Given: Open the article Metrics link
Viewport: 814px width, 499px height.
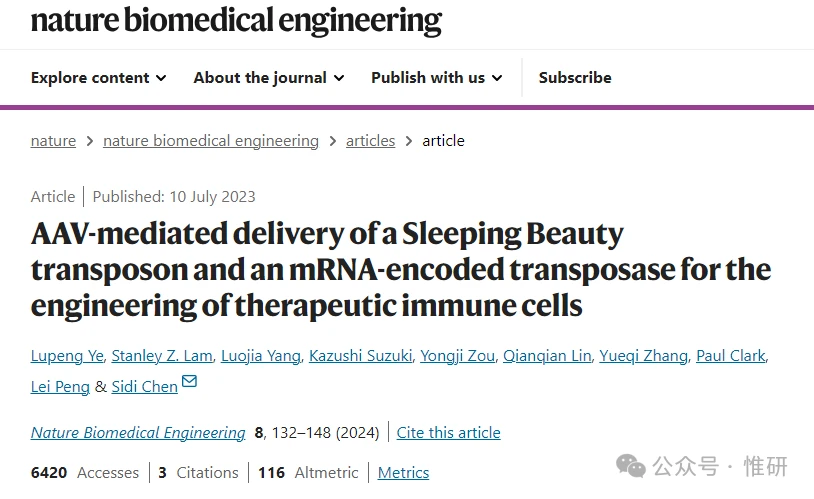Looking at the screenshot, I should (403, 473).
